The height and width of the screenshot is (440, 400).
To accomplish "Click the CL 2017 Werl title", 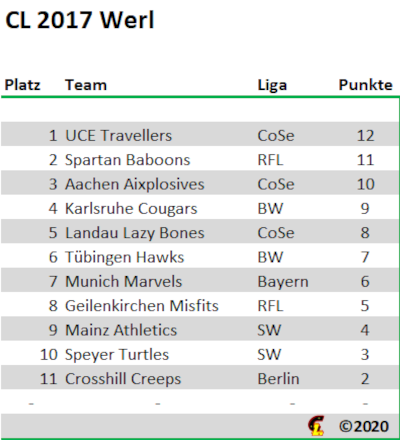I will [x=80, y=20].
